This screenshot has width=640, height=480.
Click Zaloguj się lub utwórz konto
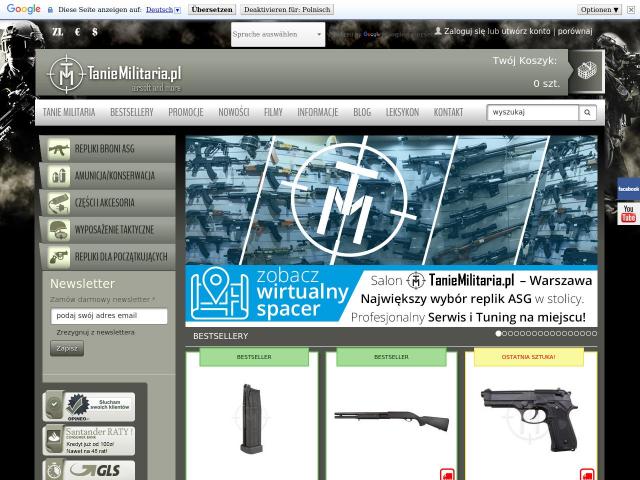click(x=497, y=31)
